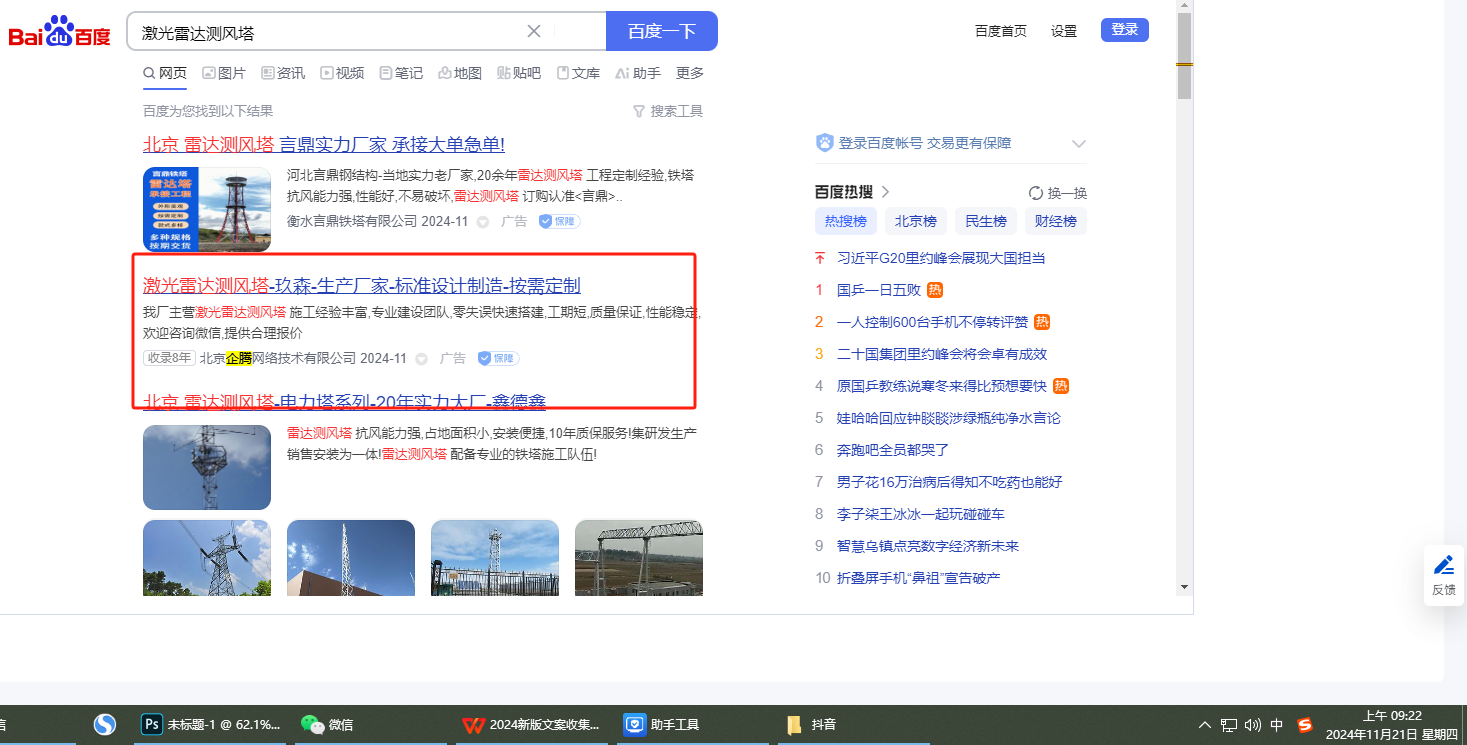The image size is (1467, 745).
Task: Switch to the 财经榜 tab
Action: pos(1056,221)
